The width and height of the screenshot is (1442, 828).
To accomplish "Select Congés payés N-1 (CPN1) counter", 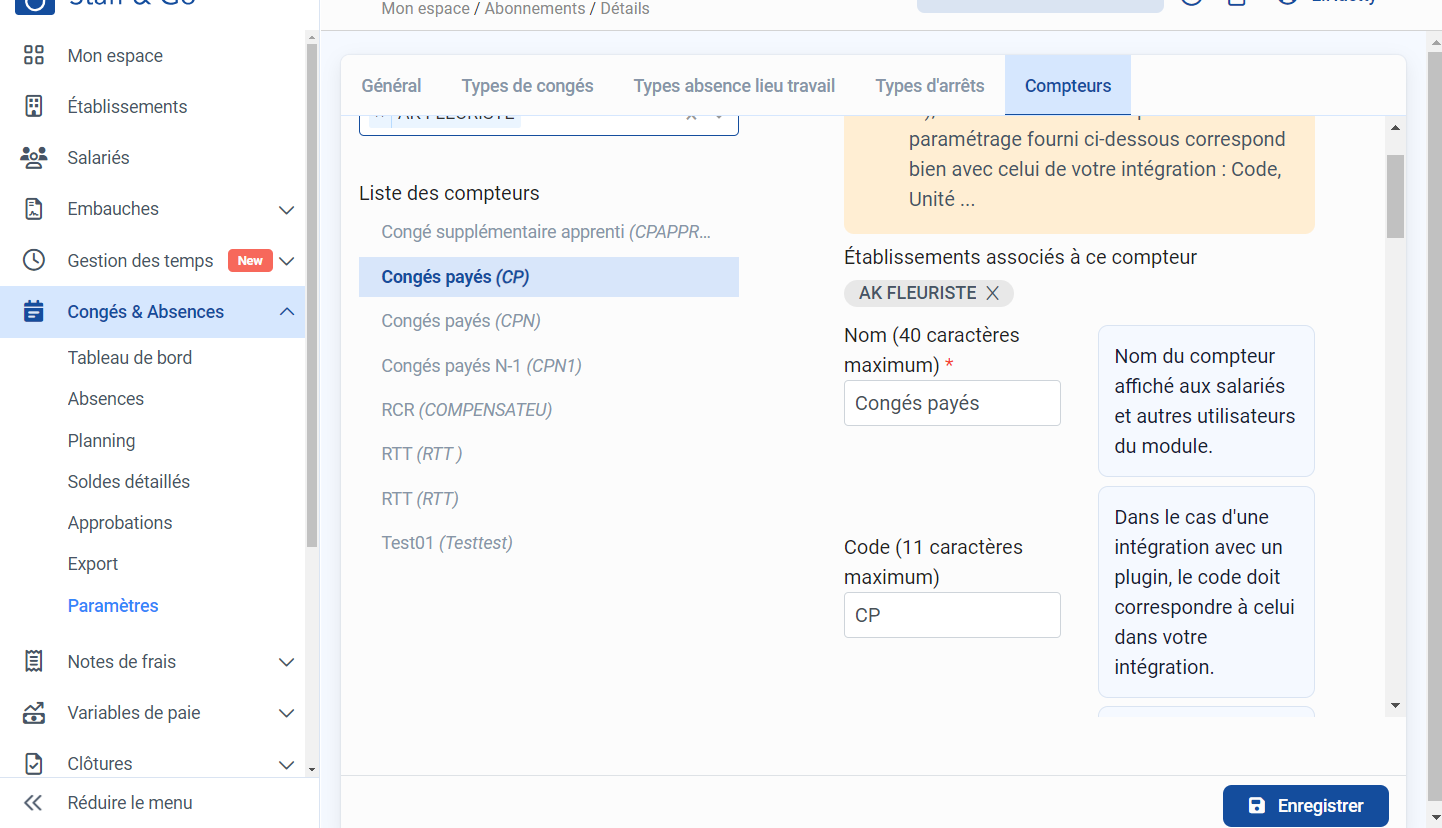I will pos(549,366).
